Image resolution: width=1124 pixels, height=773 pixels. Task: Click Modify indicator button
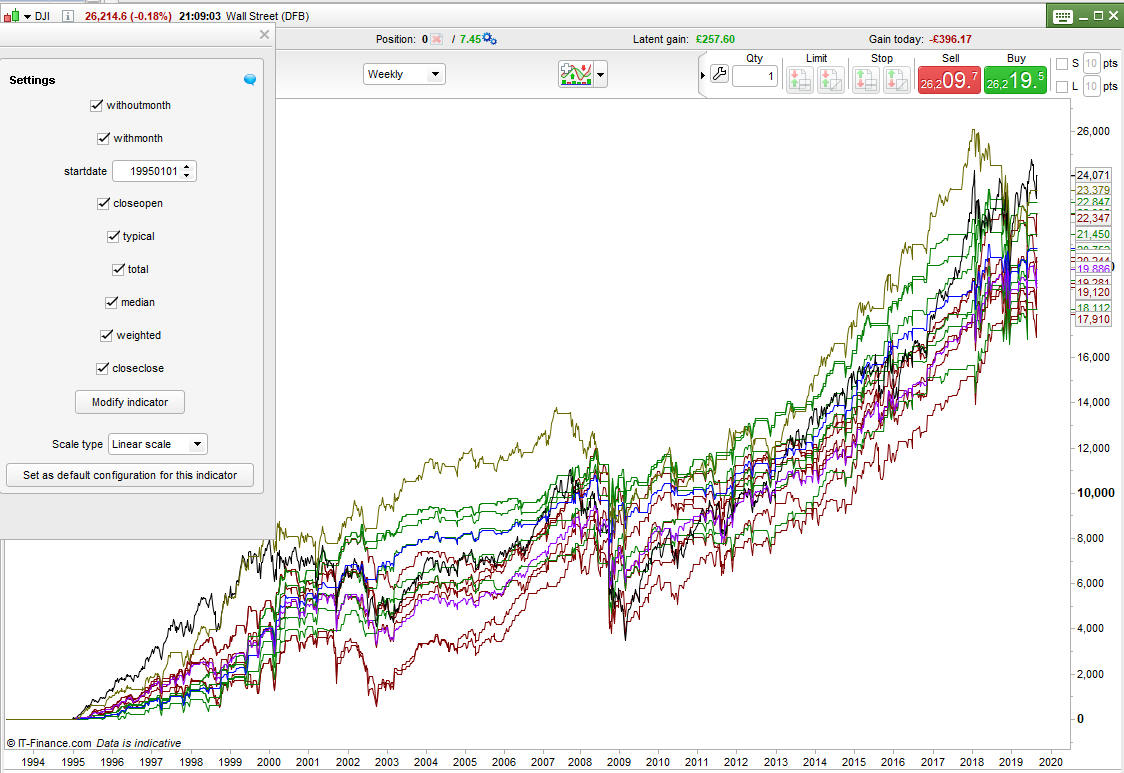pos(130,402)
